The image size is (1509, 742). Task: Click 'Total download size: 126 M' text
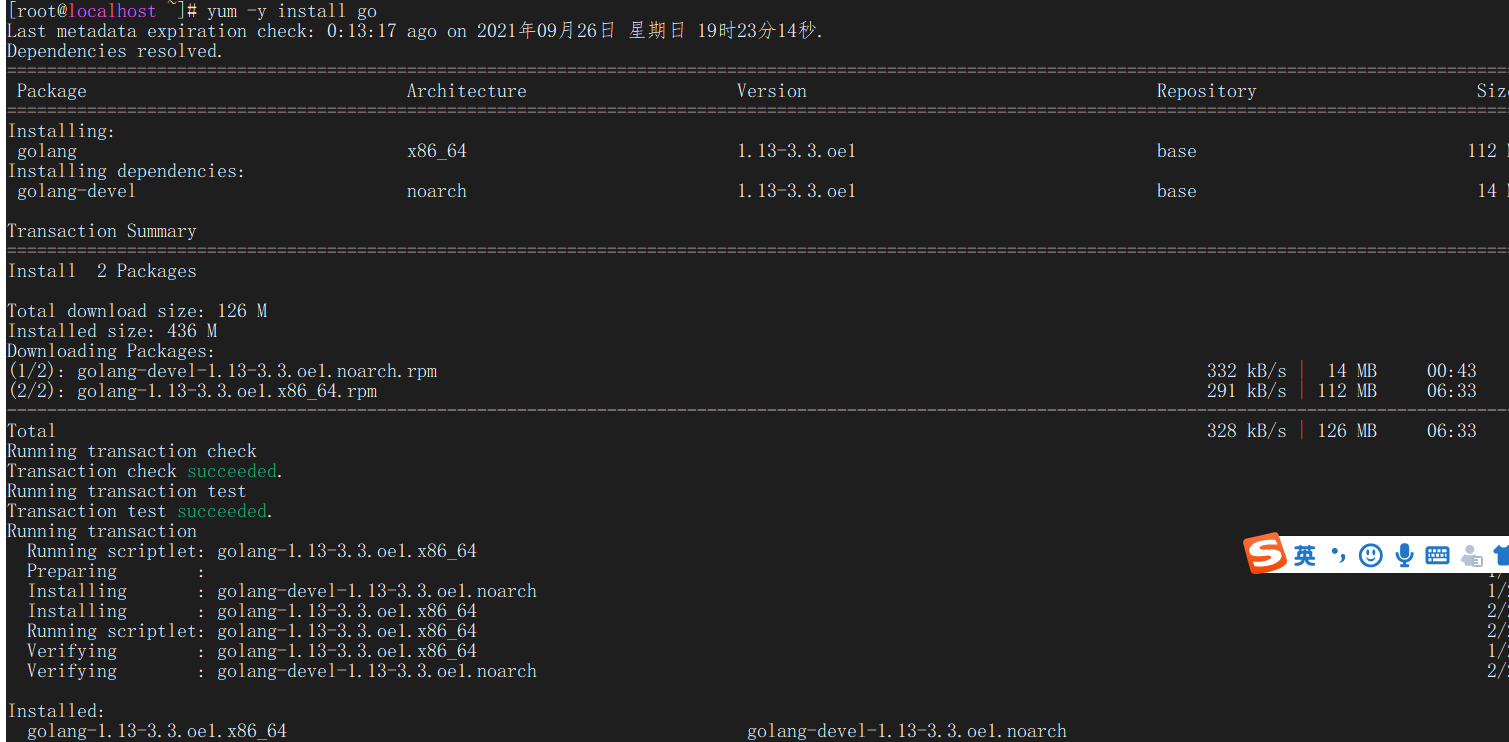pos(137,311)
